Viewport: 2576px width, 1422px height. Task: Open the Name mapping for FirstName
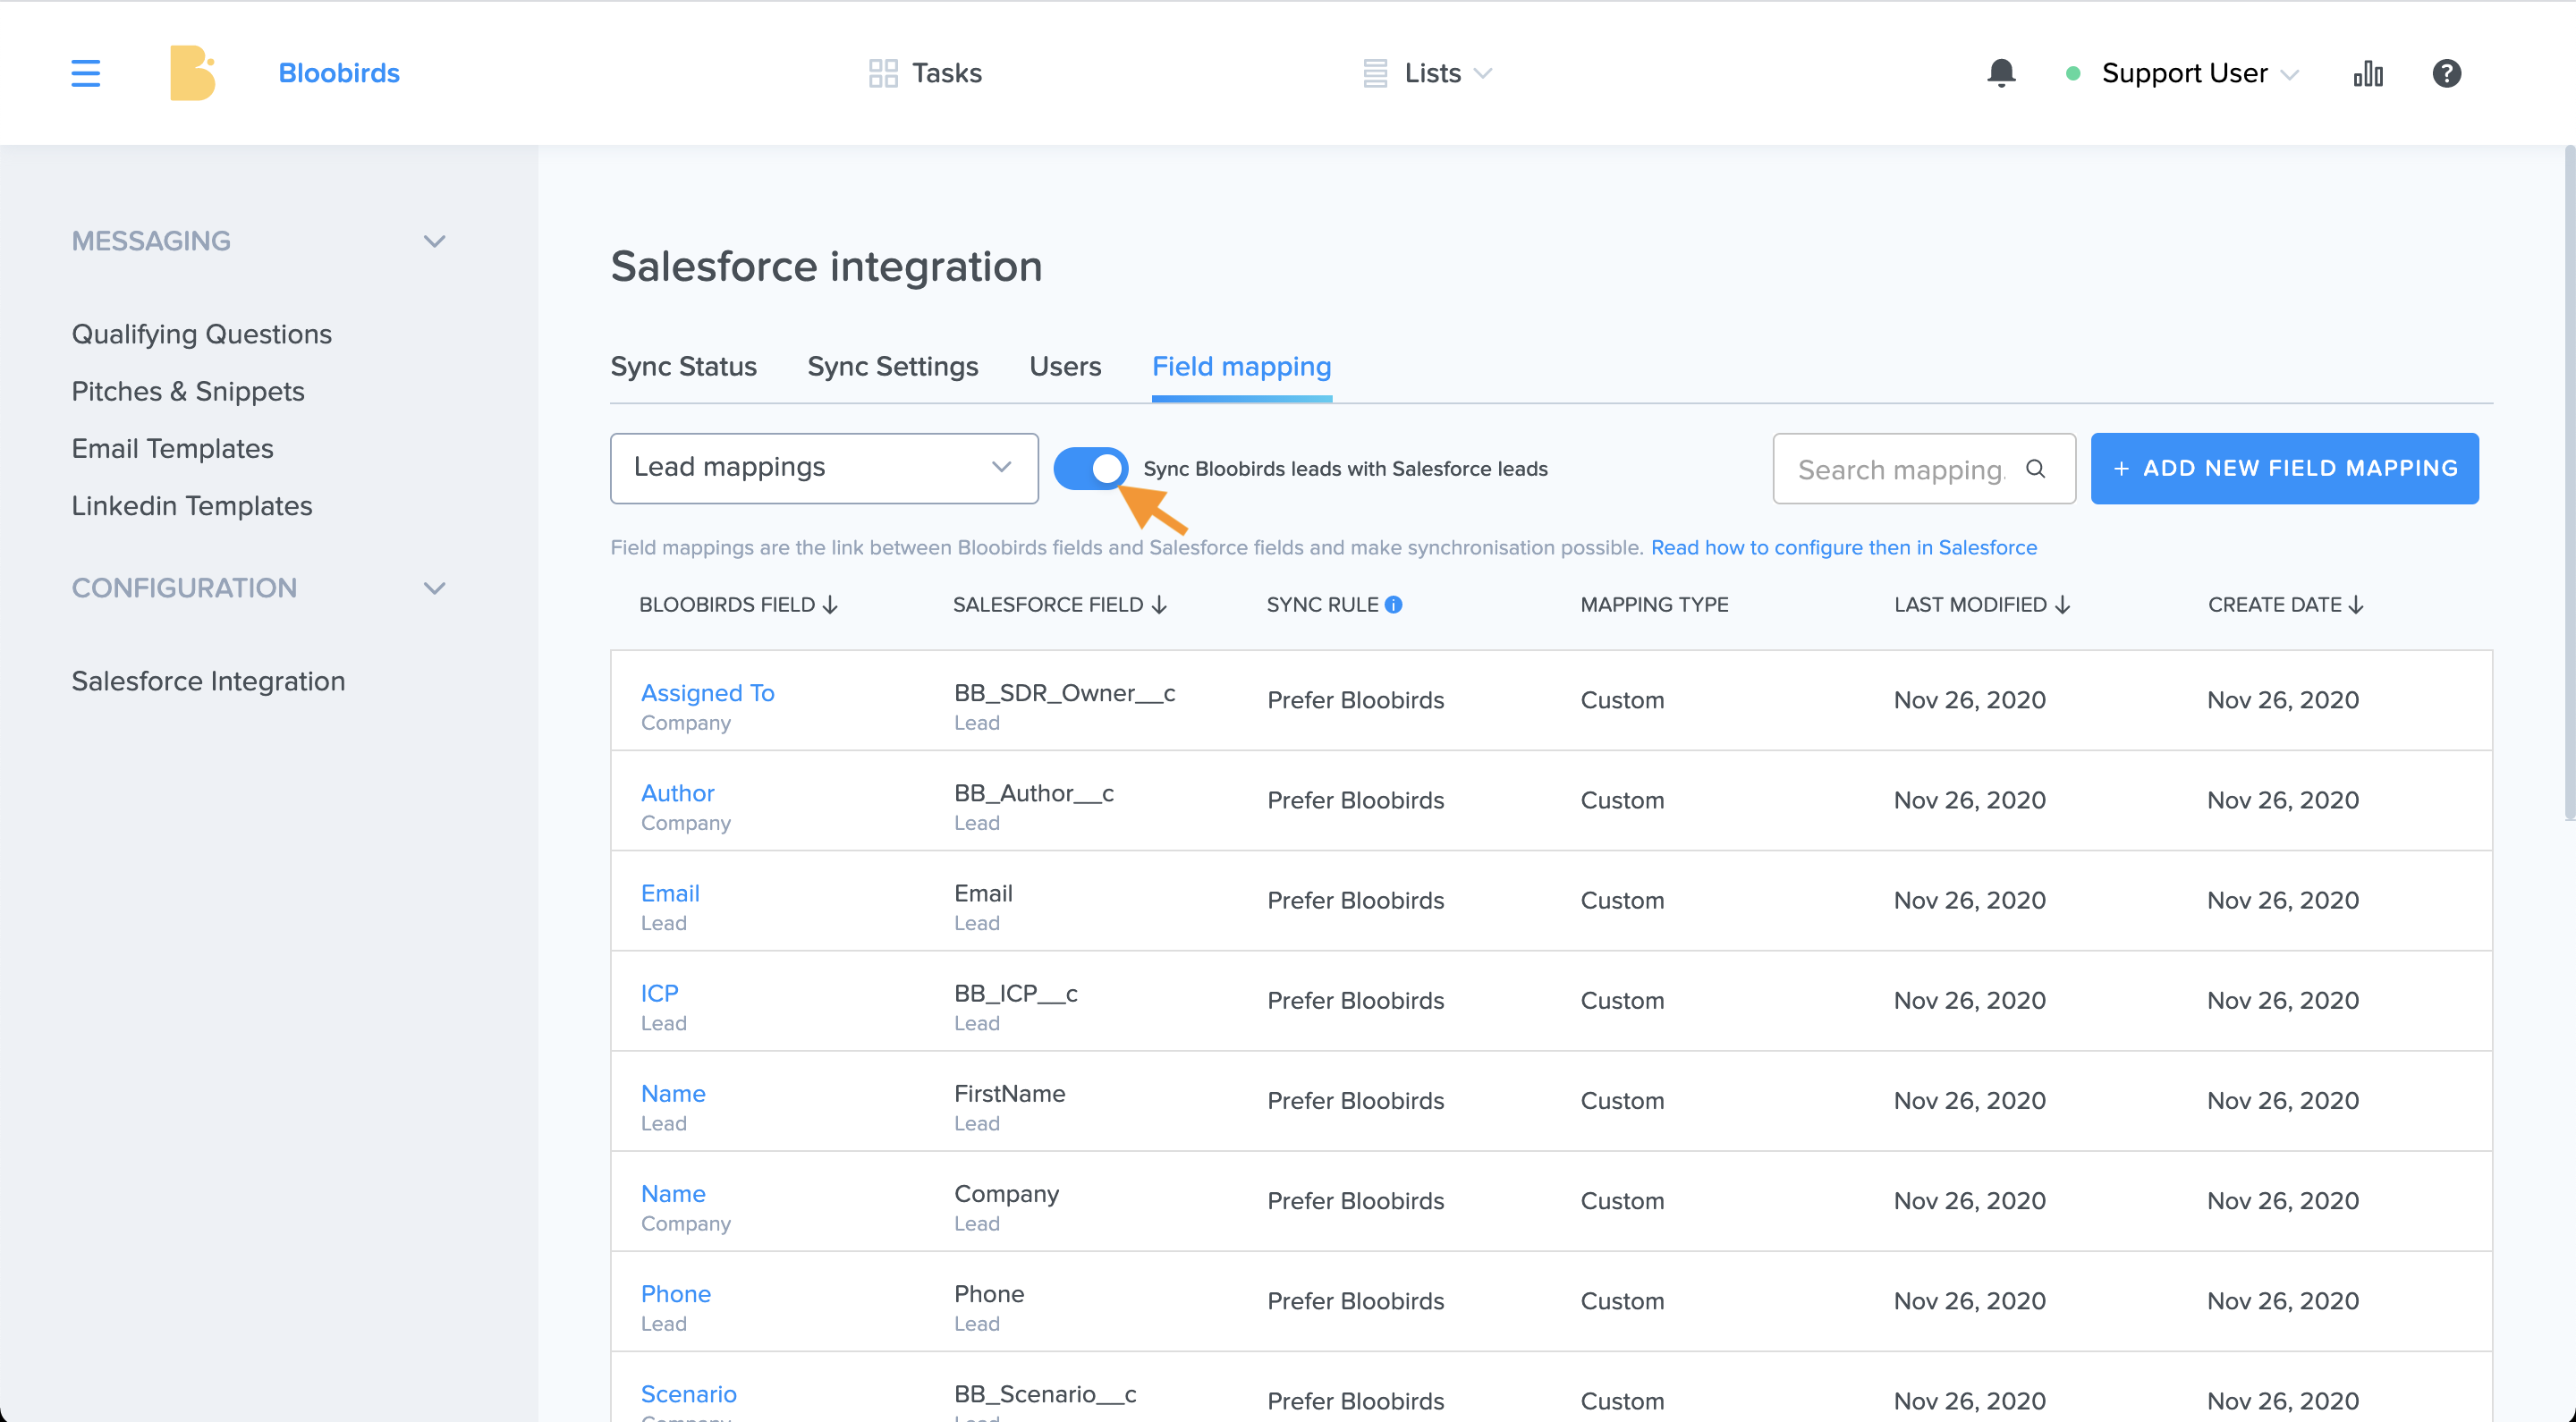tap(673, 1093)
